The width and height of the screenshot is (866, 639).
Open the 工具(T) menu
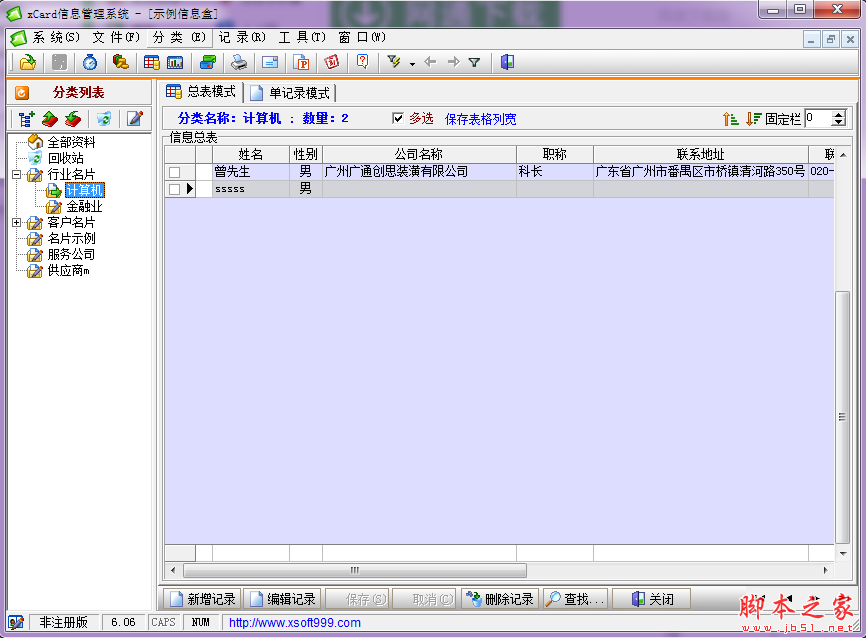[x=301, y=37]
